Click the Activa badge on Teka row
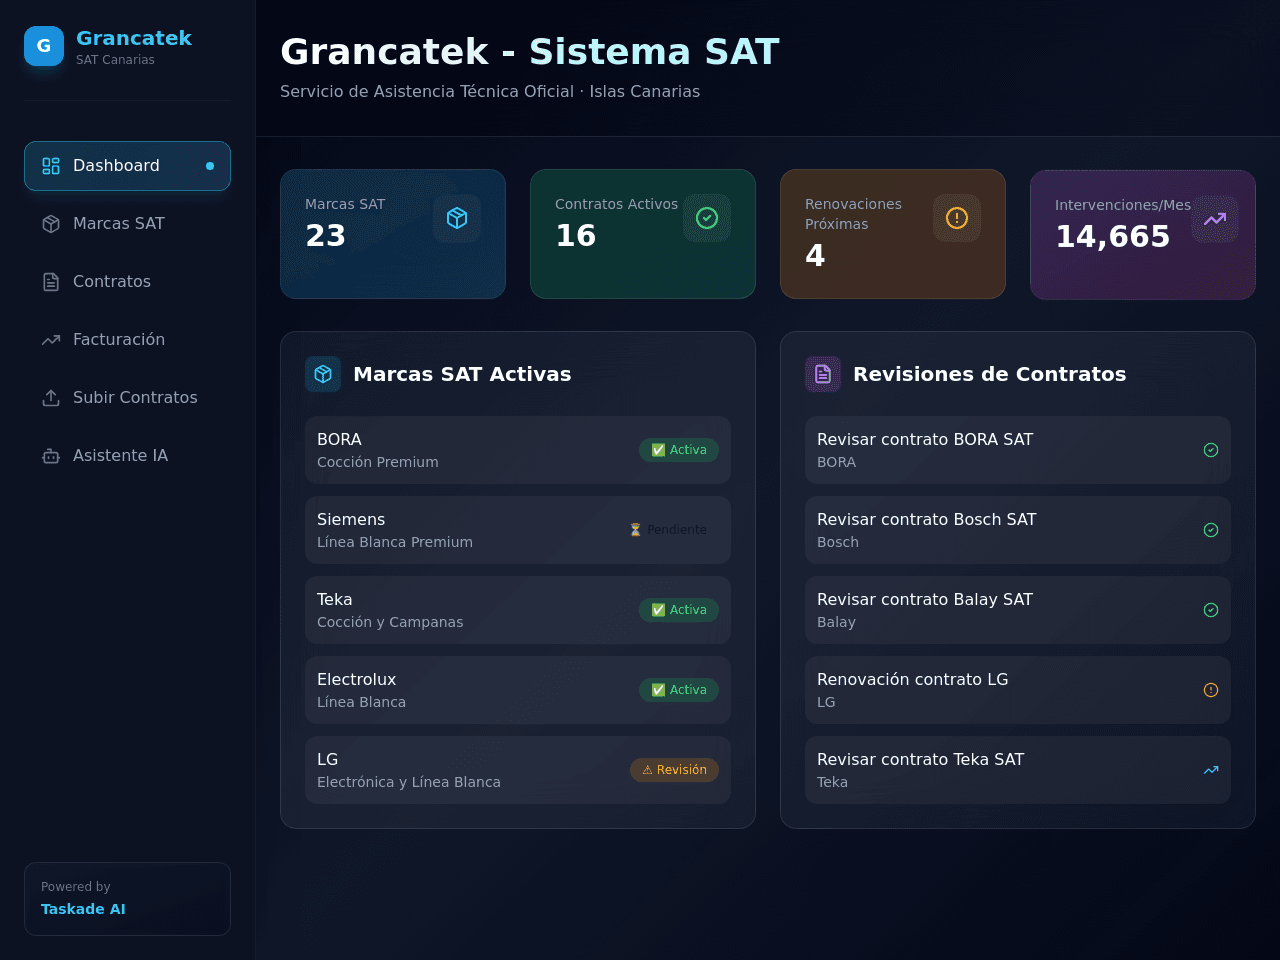The image size is (1280, 960). pyautogui.click(x=679, y=610)
